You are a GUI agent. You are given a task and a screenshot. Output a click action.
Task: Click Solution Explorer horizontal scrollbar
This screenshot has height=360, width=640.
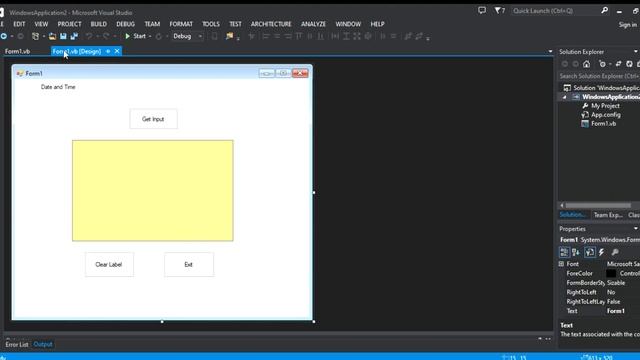click(598, 205)
